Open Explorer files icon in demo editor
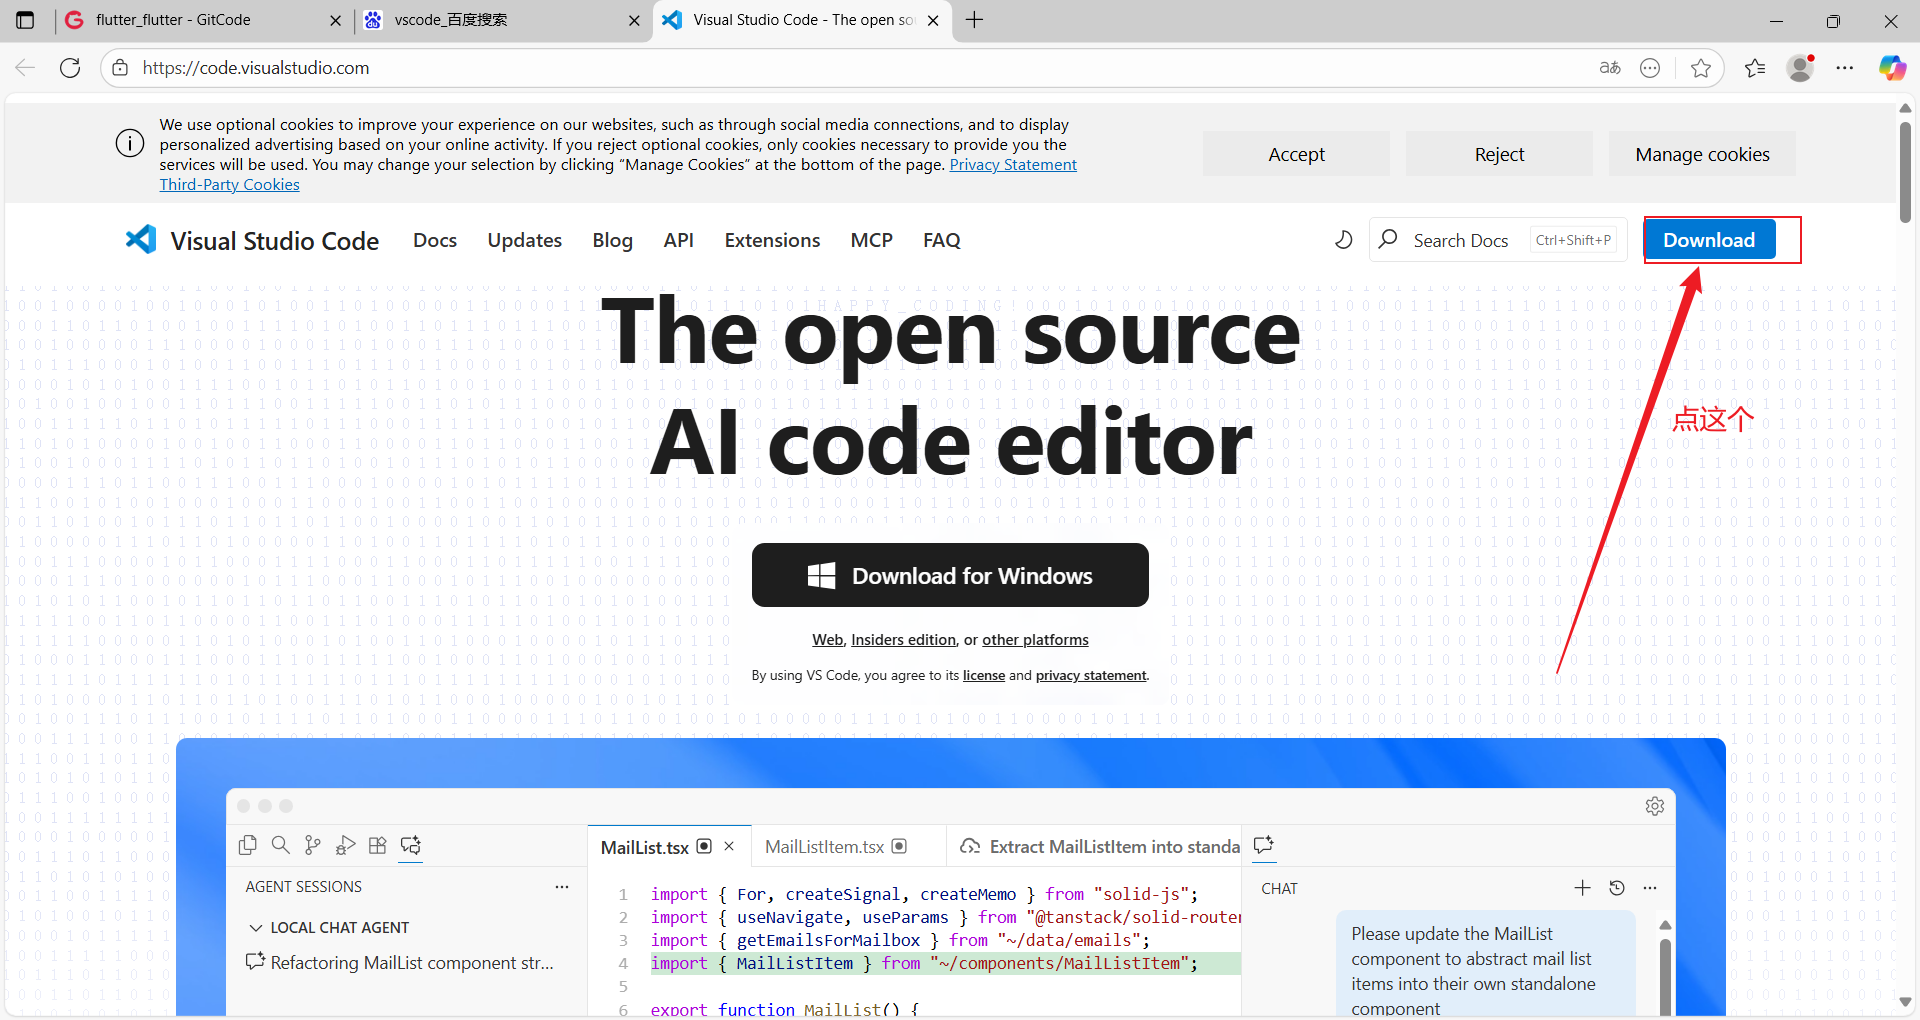The image size is (1920, 1020). point(248,846)
